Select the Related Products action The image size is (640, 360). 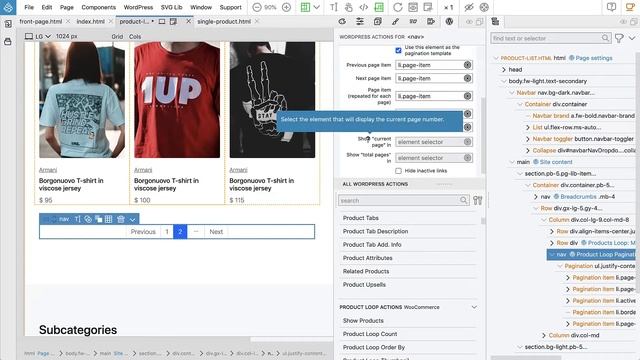click(366, 271)
